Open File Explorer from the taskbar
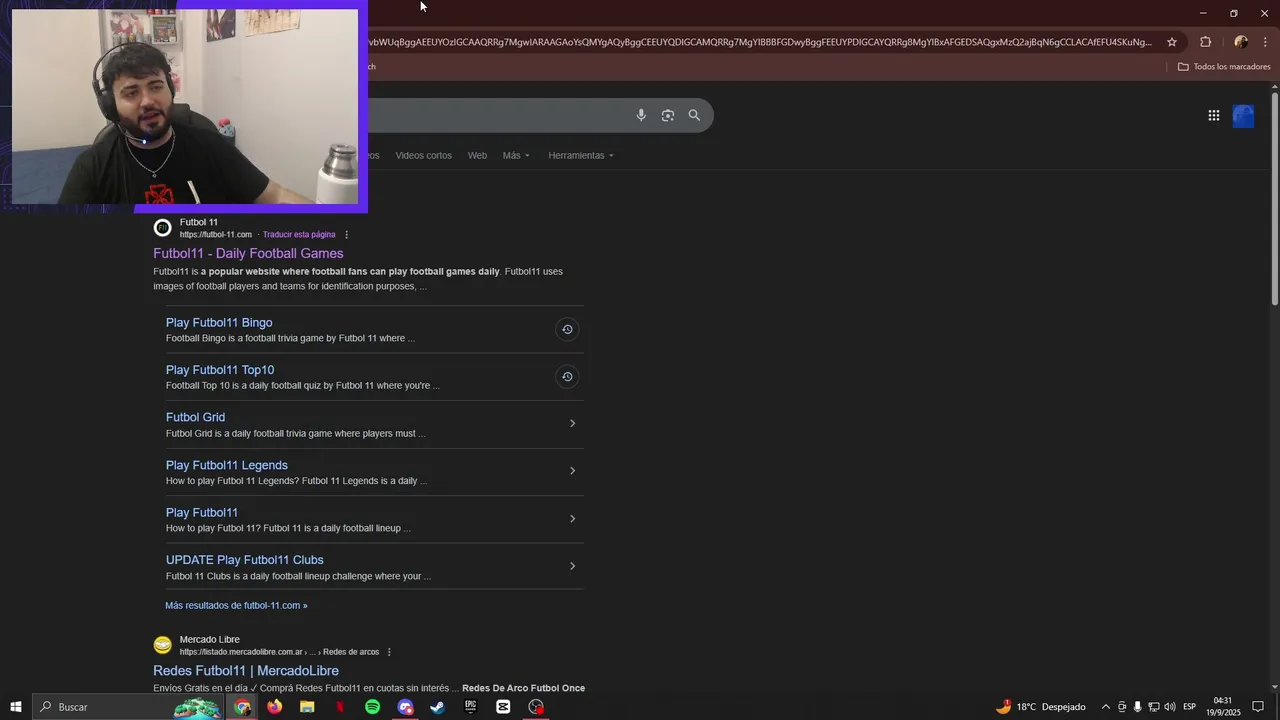The height and width of the screenshot is (720, 1280). coord(307,707)
